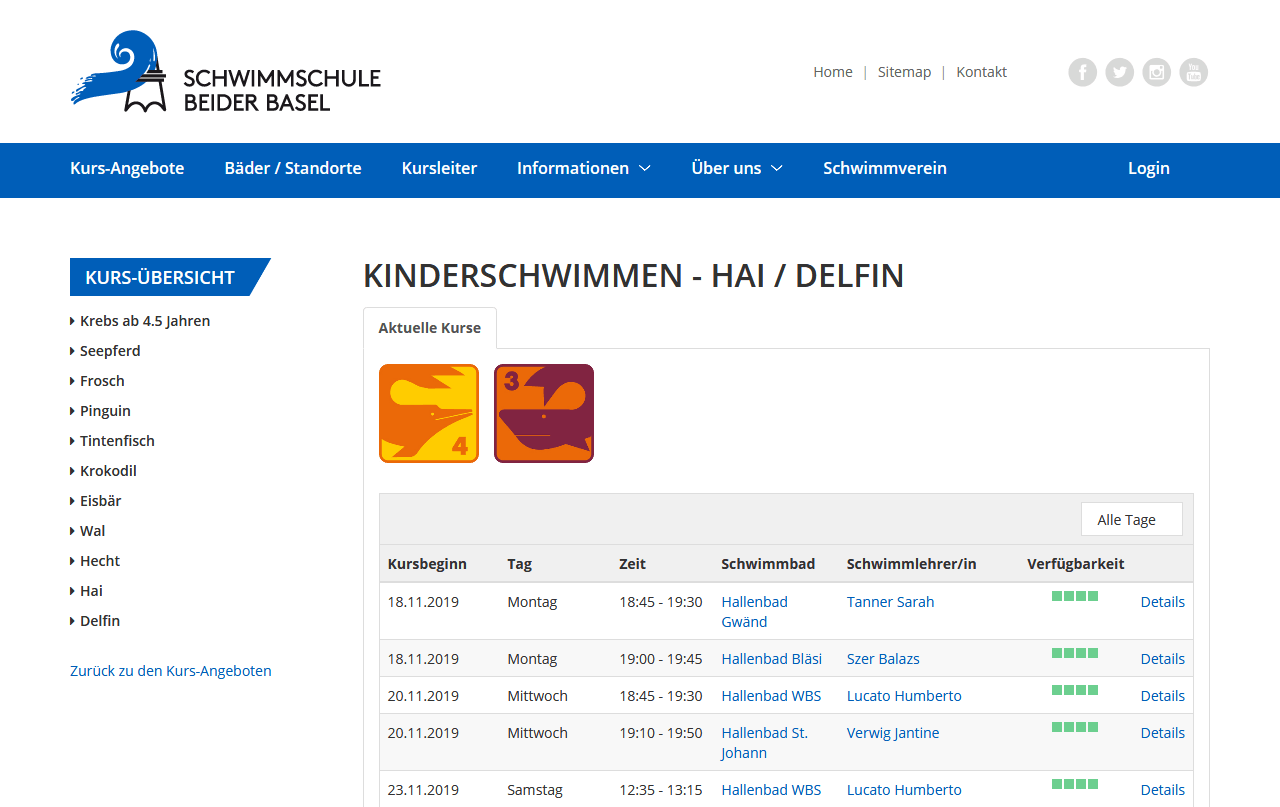Switch to the Aktuelle Kurse tab
1280x807 pixels.
point(429,328)
